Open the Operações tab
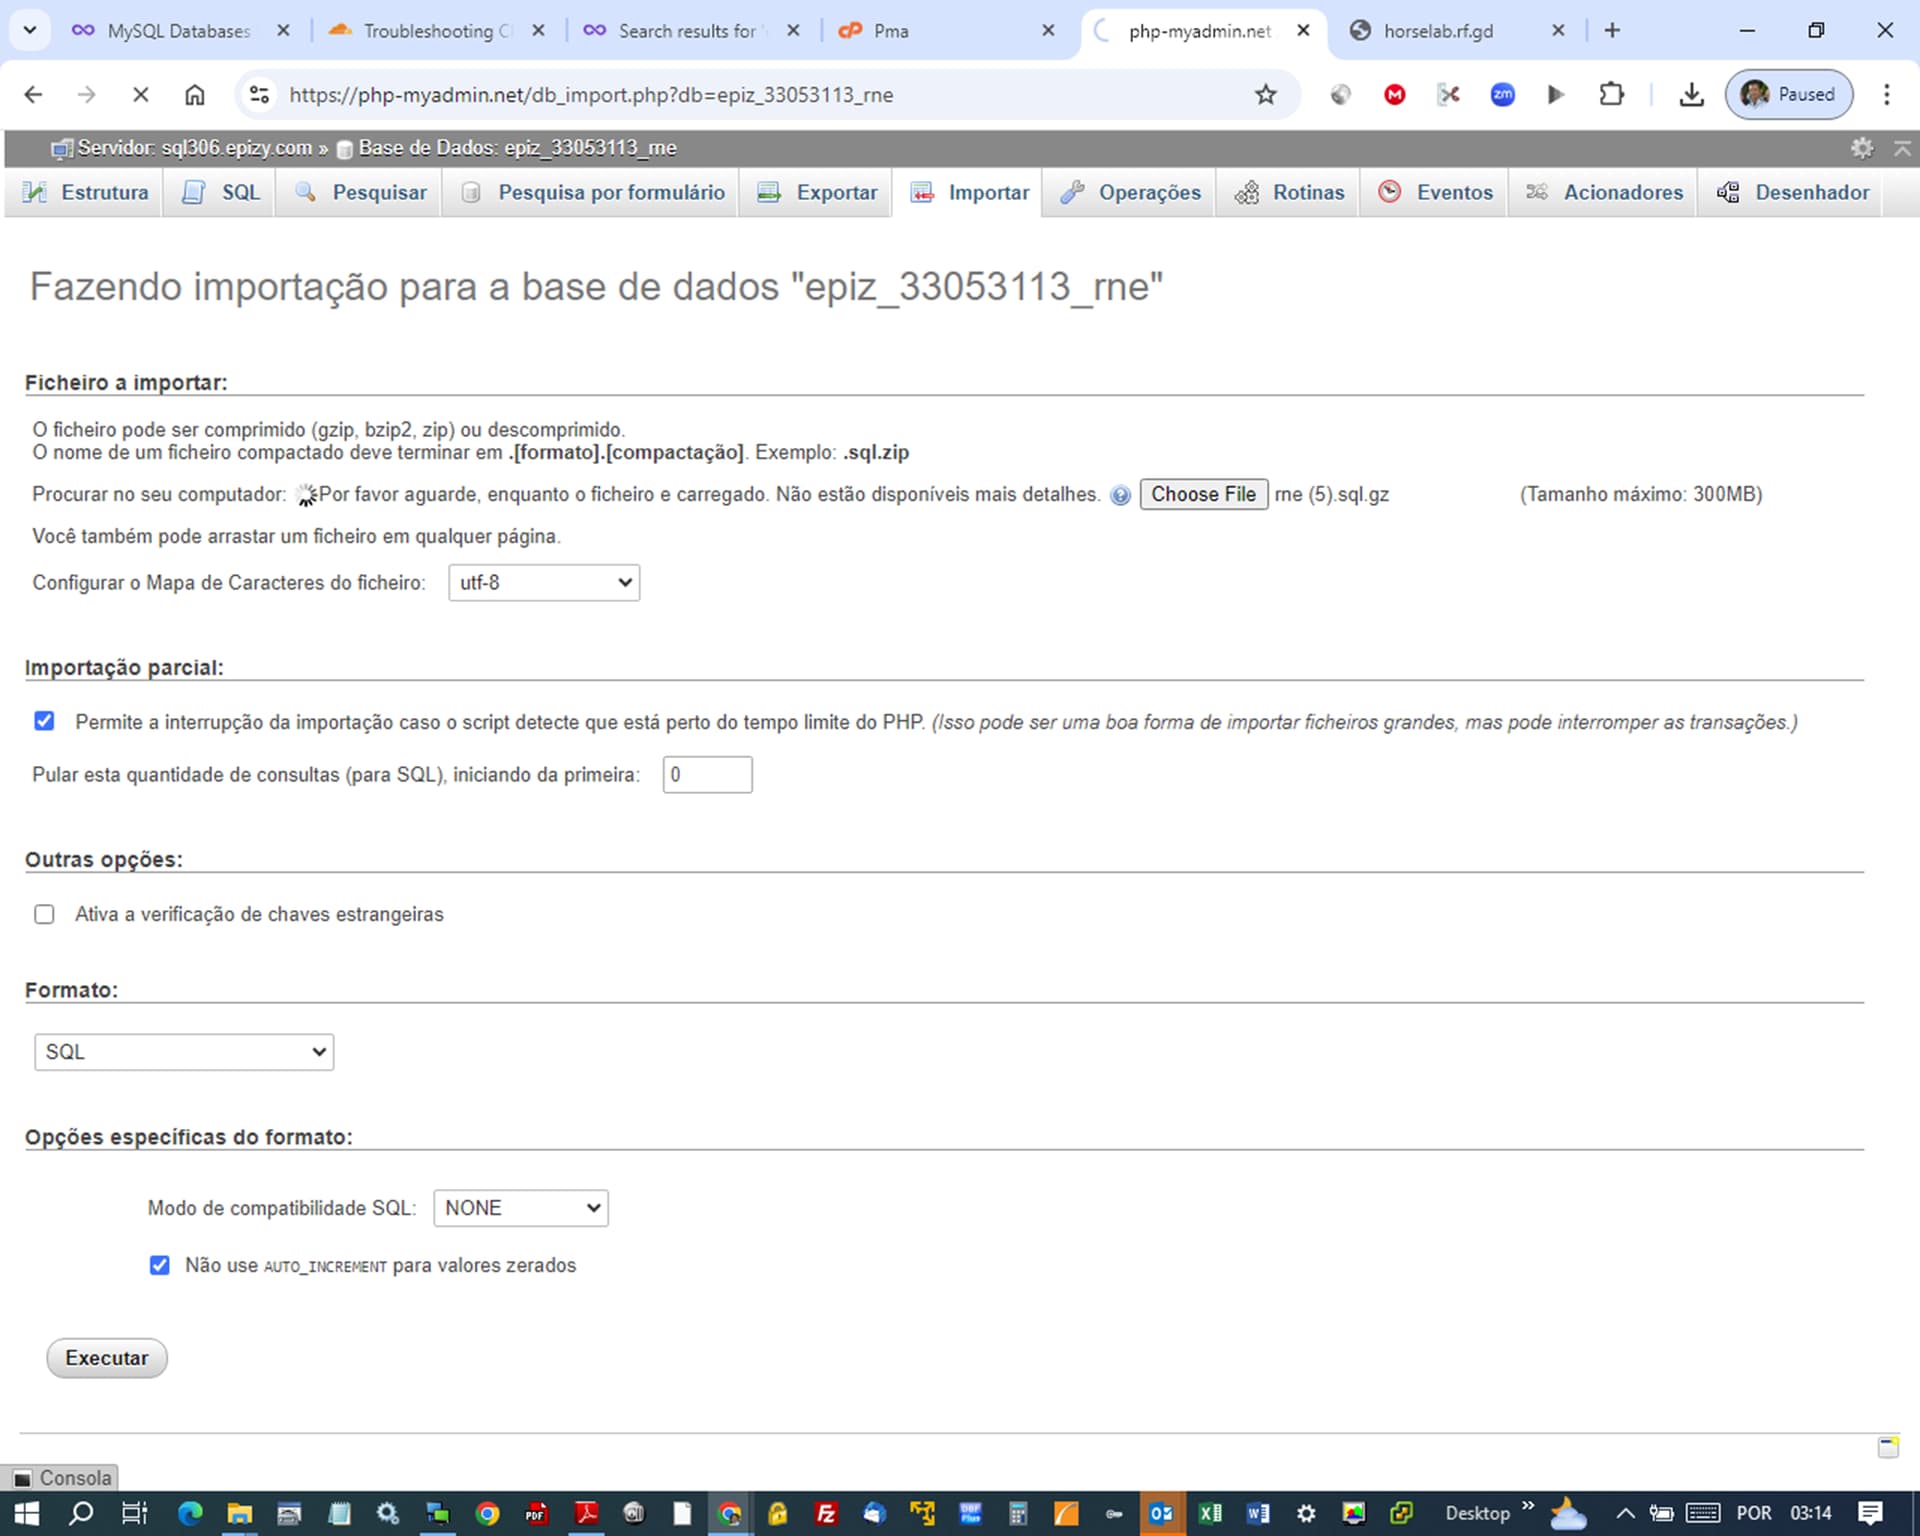 point(1130,192)
